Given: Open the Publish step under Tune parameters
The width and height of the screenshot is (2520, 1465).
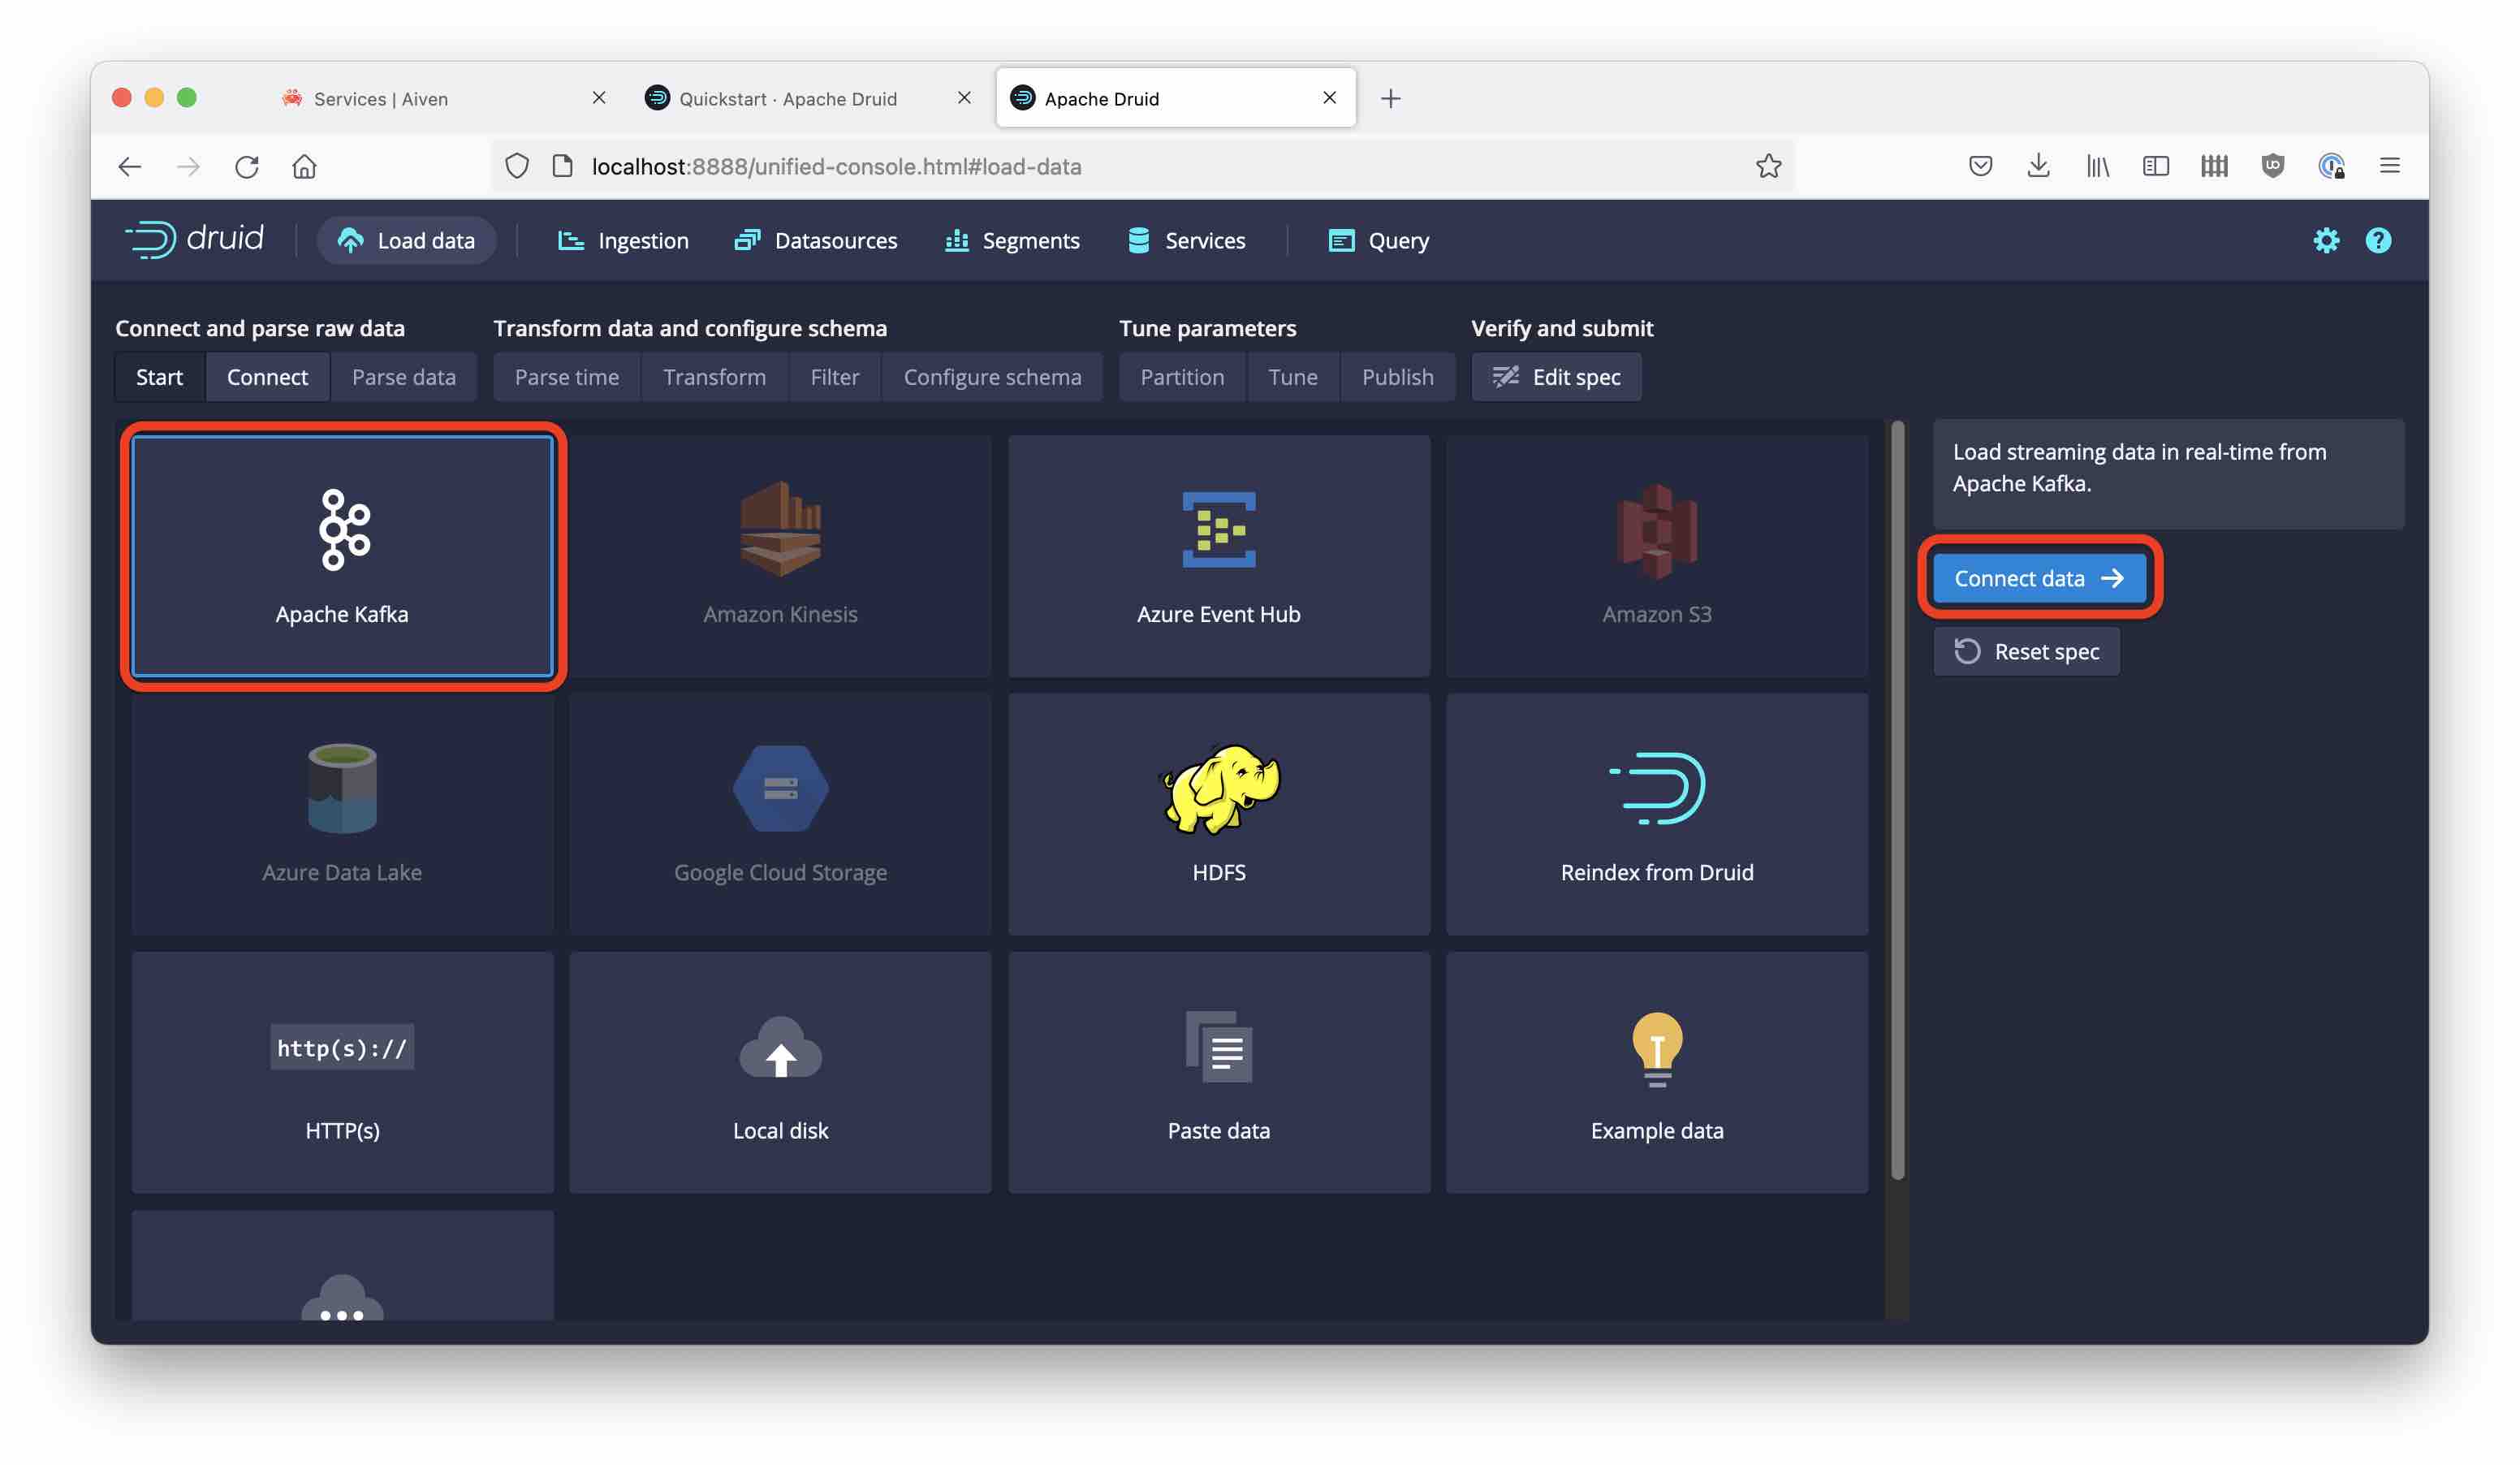Looking at the screenshot, I should [x=1398, y=377].
